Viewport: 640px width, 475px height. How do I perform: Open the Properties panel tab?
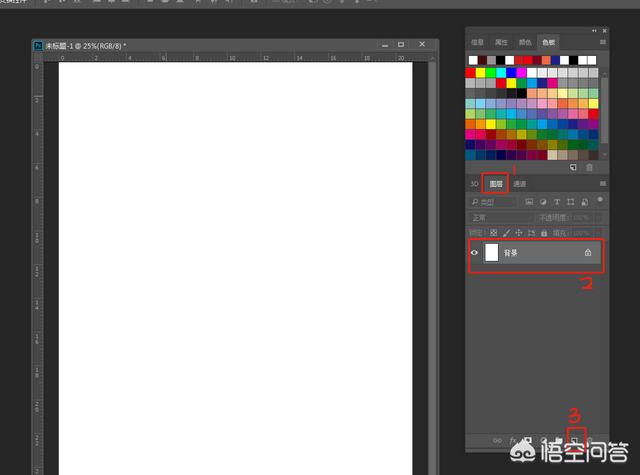(501, 43)
